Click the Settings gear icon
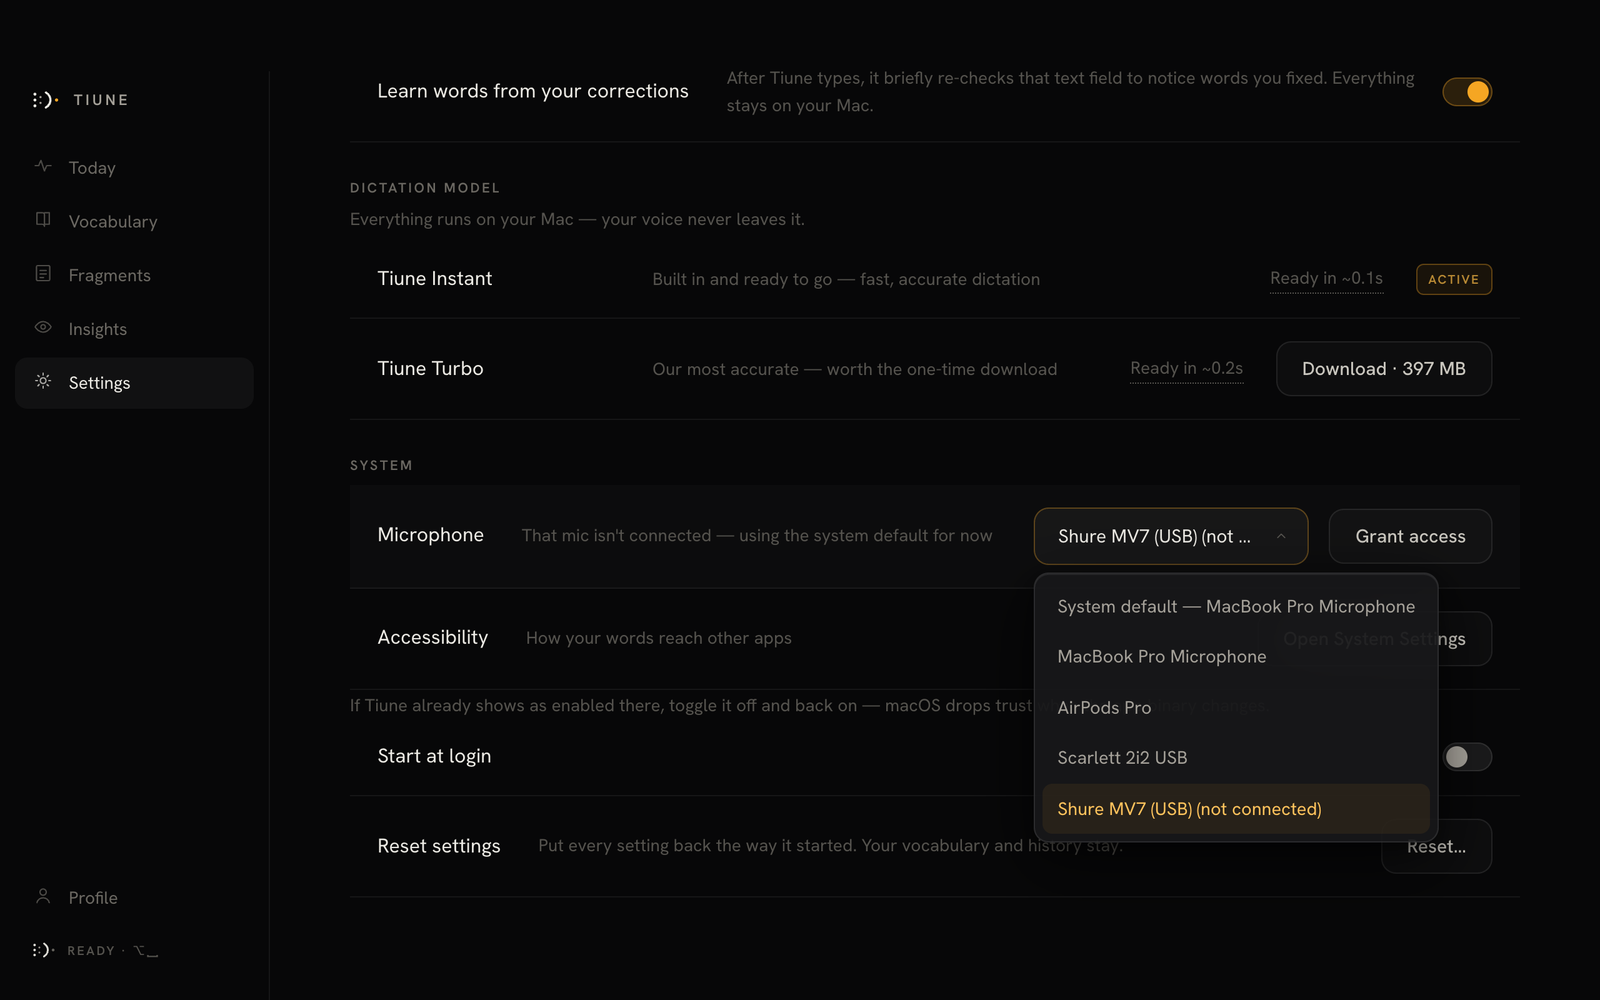 coord(43,381)
